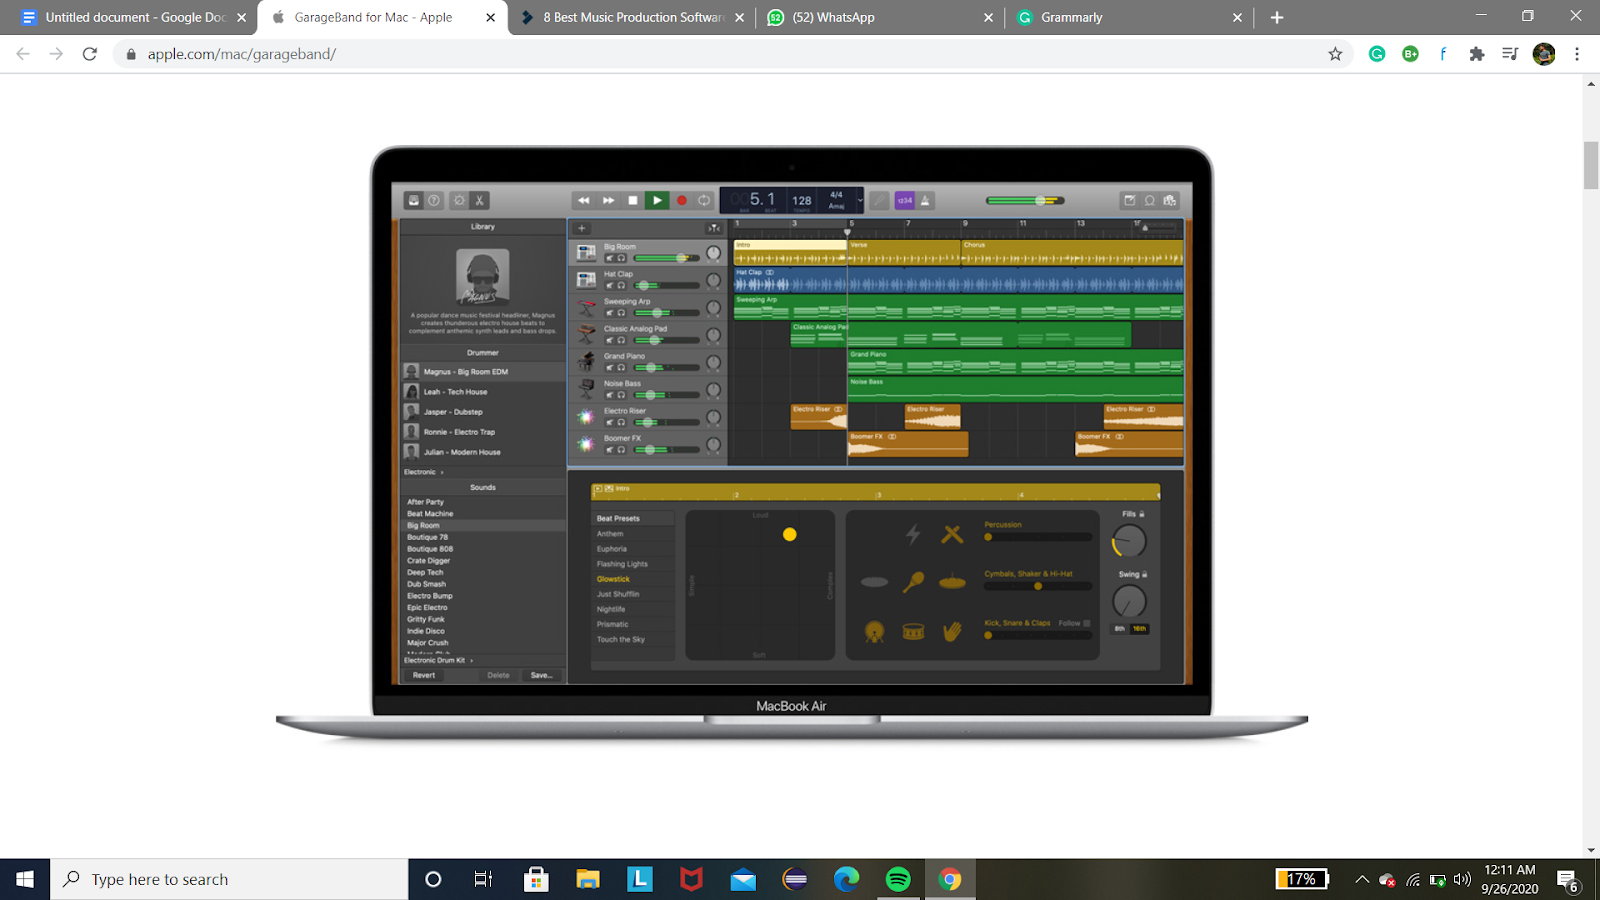1600x900 pixels.
Task: Toggle the Fills lock icon
Action: pos(1142,514)
